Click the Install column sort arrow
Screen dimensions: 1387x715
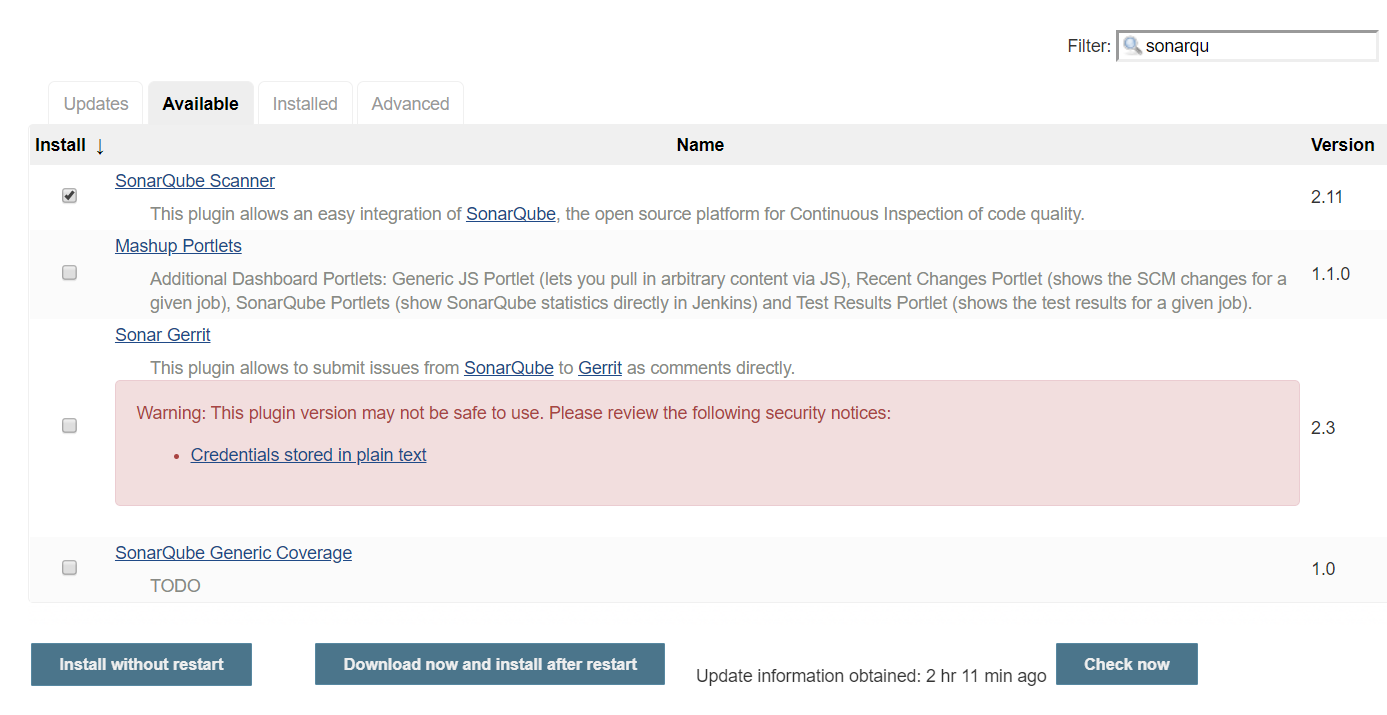point(100,146)
